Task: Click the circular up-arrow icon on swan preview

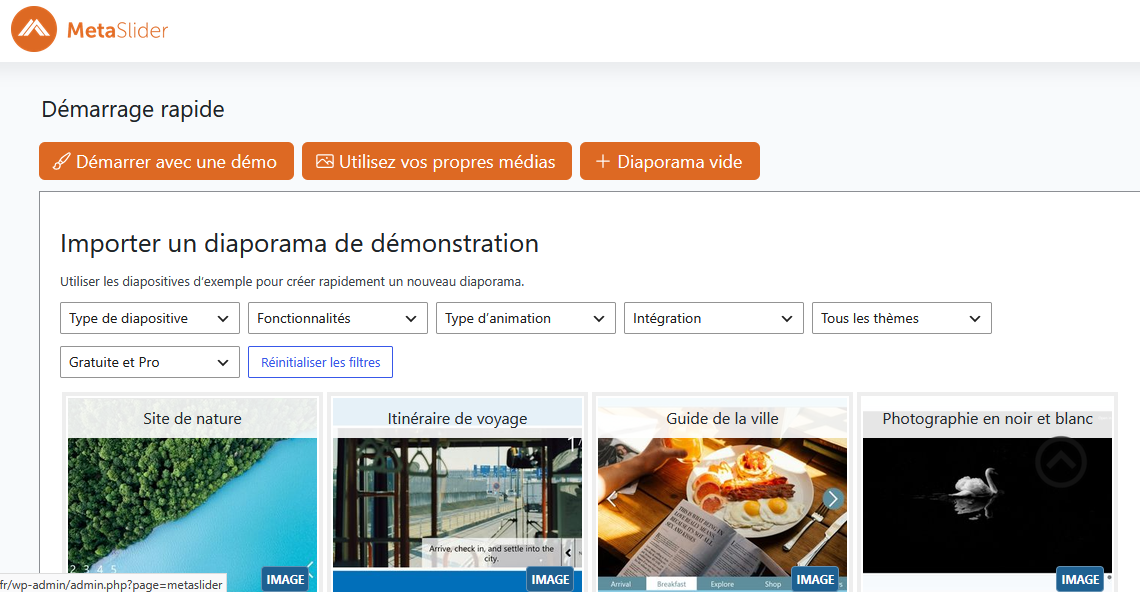Action: [1061, 462]
